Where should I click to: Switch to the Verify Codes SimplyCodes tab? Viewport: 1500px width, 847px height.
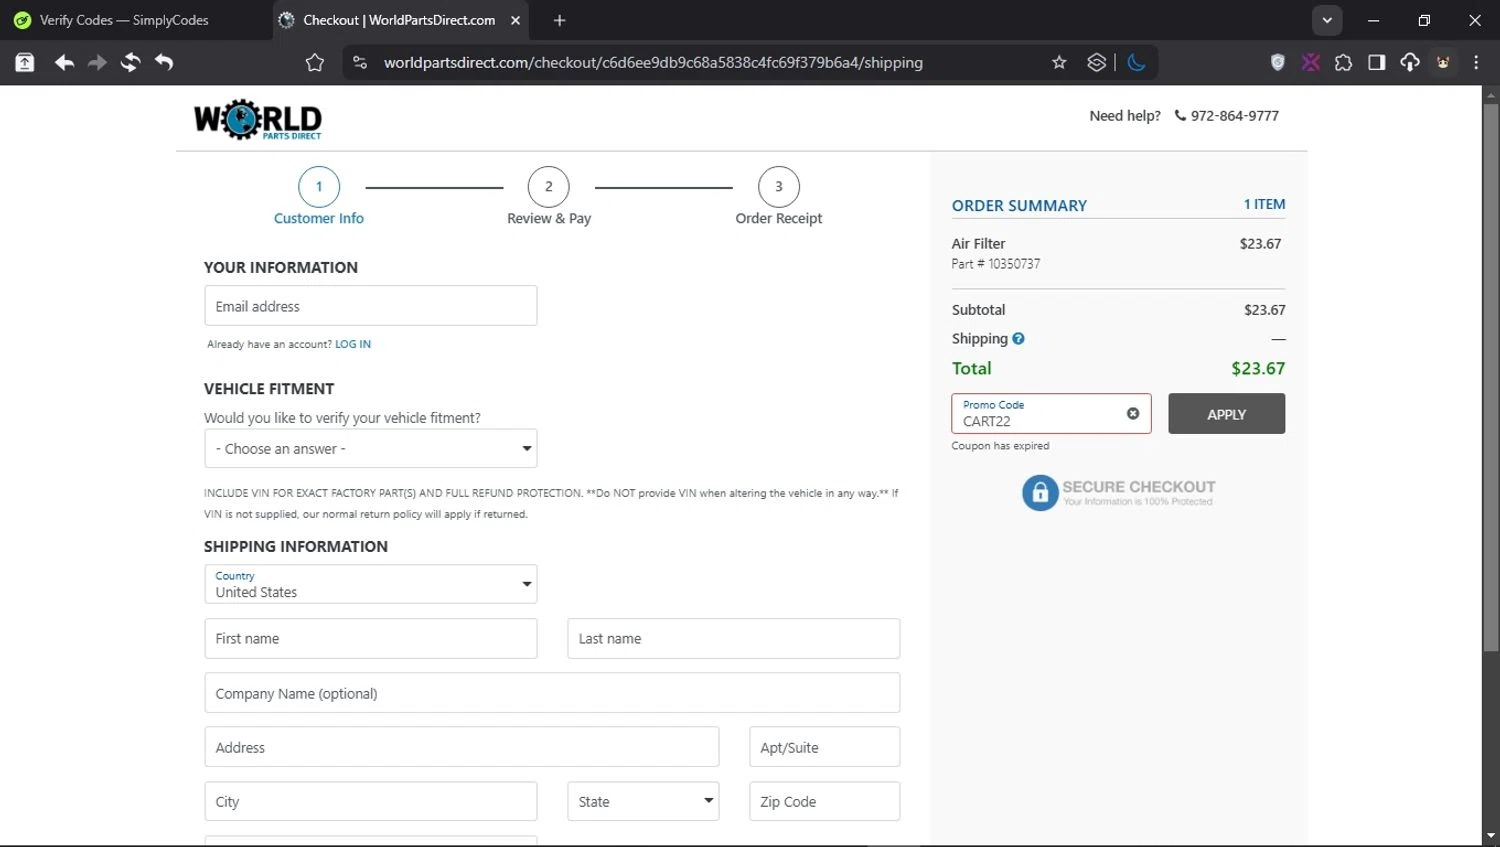click(124, 20)
